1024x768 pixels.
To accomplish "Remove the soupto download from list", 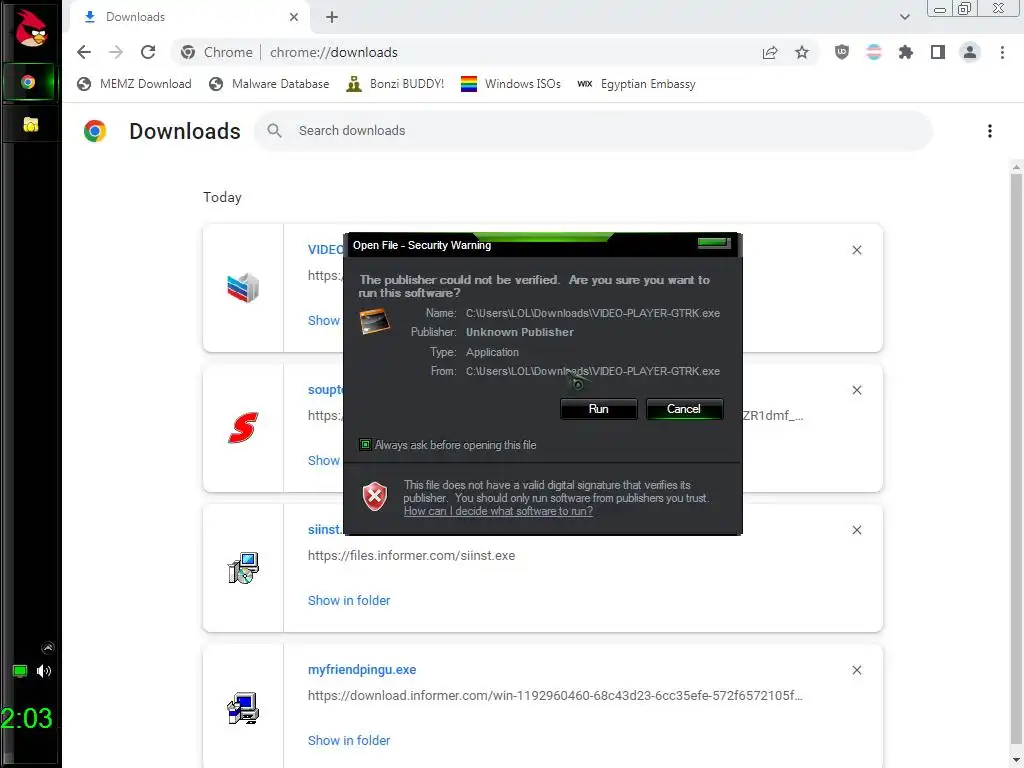I will pos(857,390).
